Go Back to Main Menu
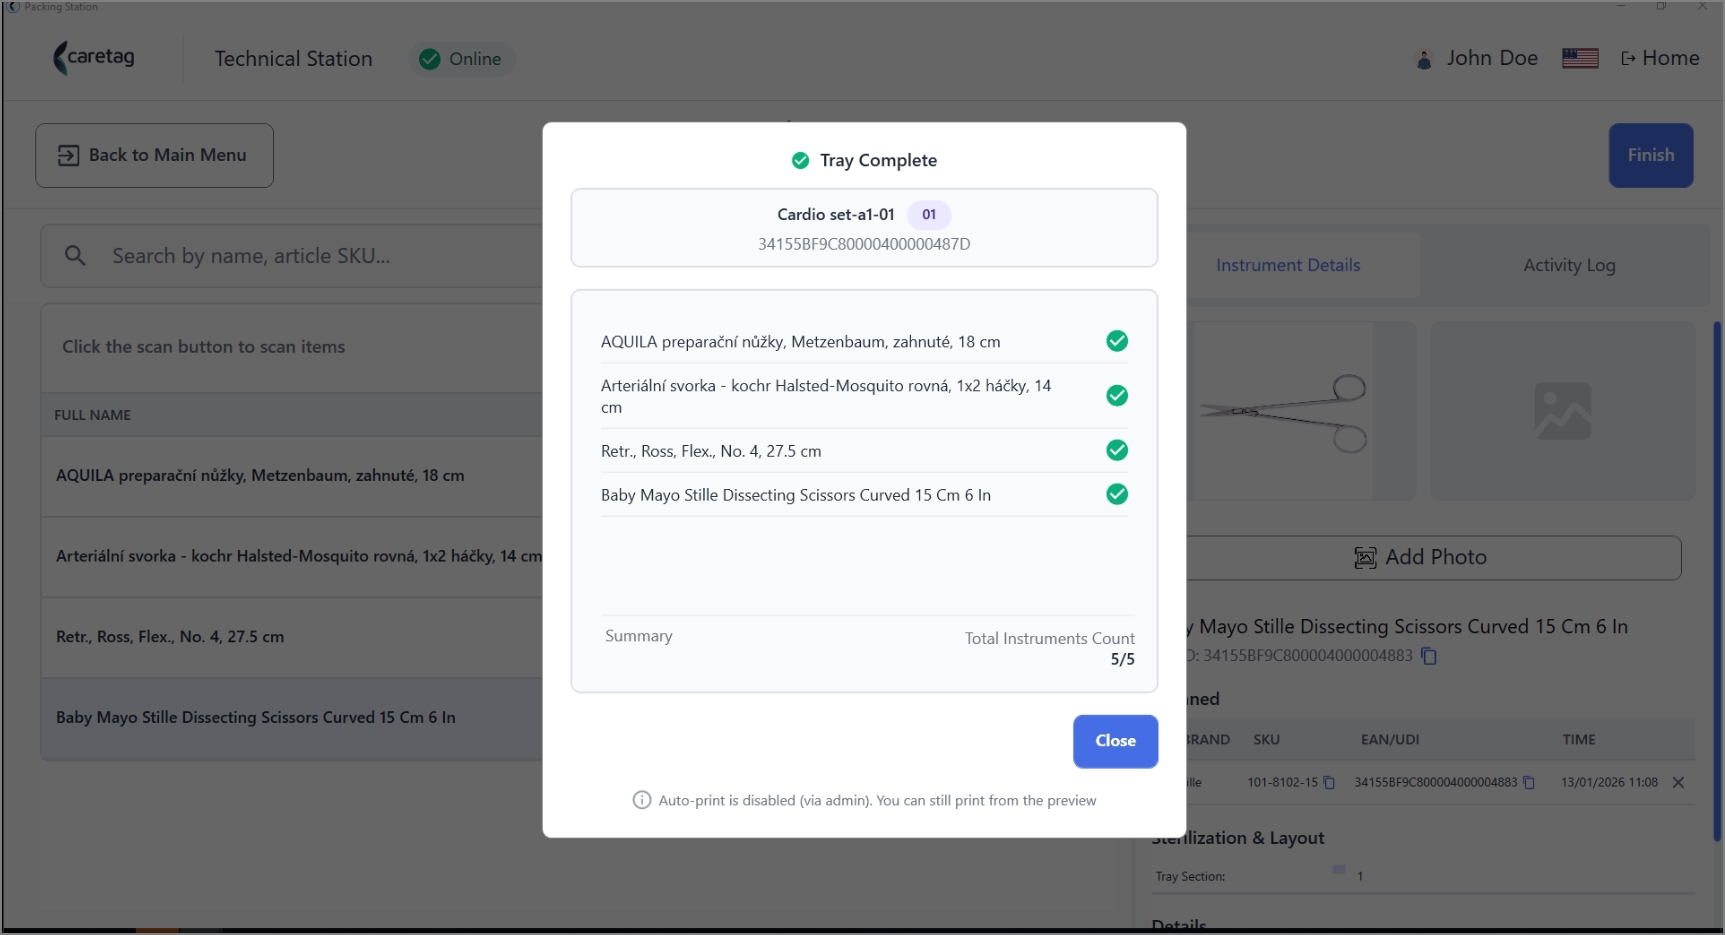 click(154, 155)
